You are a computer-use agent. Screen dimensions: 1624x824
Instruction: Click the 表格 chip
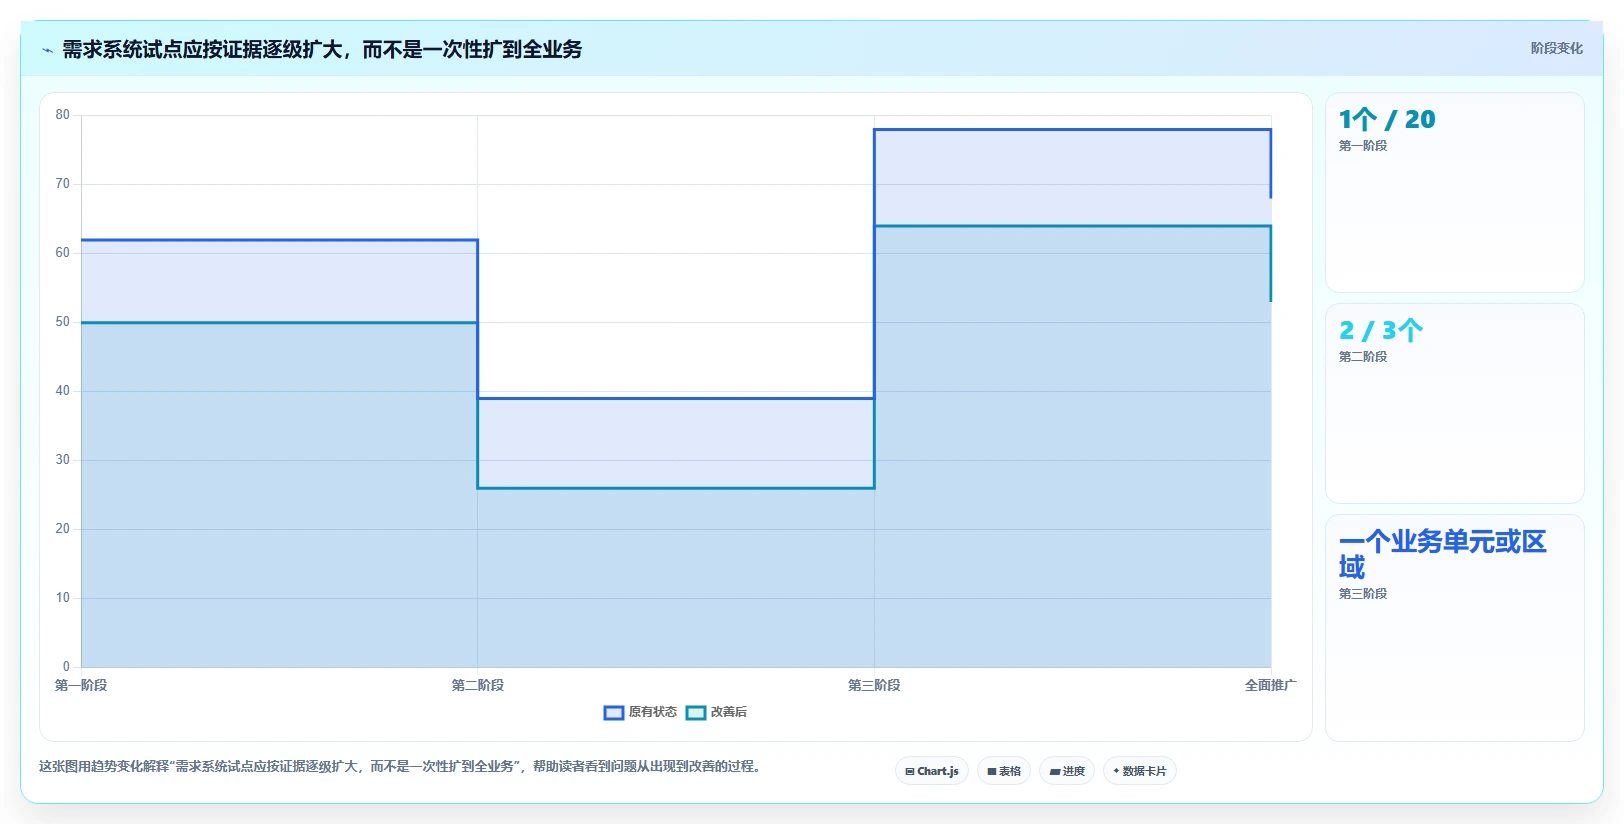click(x=1004, y=771)
